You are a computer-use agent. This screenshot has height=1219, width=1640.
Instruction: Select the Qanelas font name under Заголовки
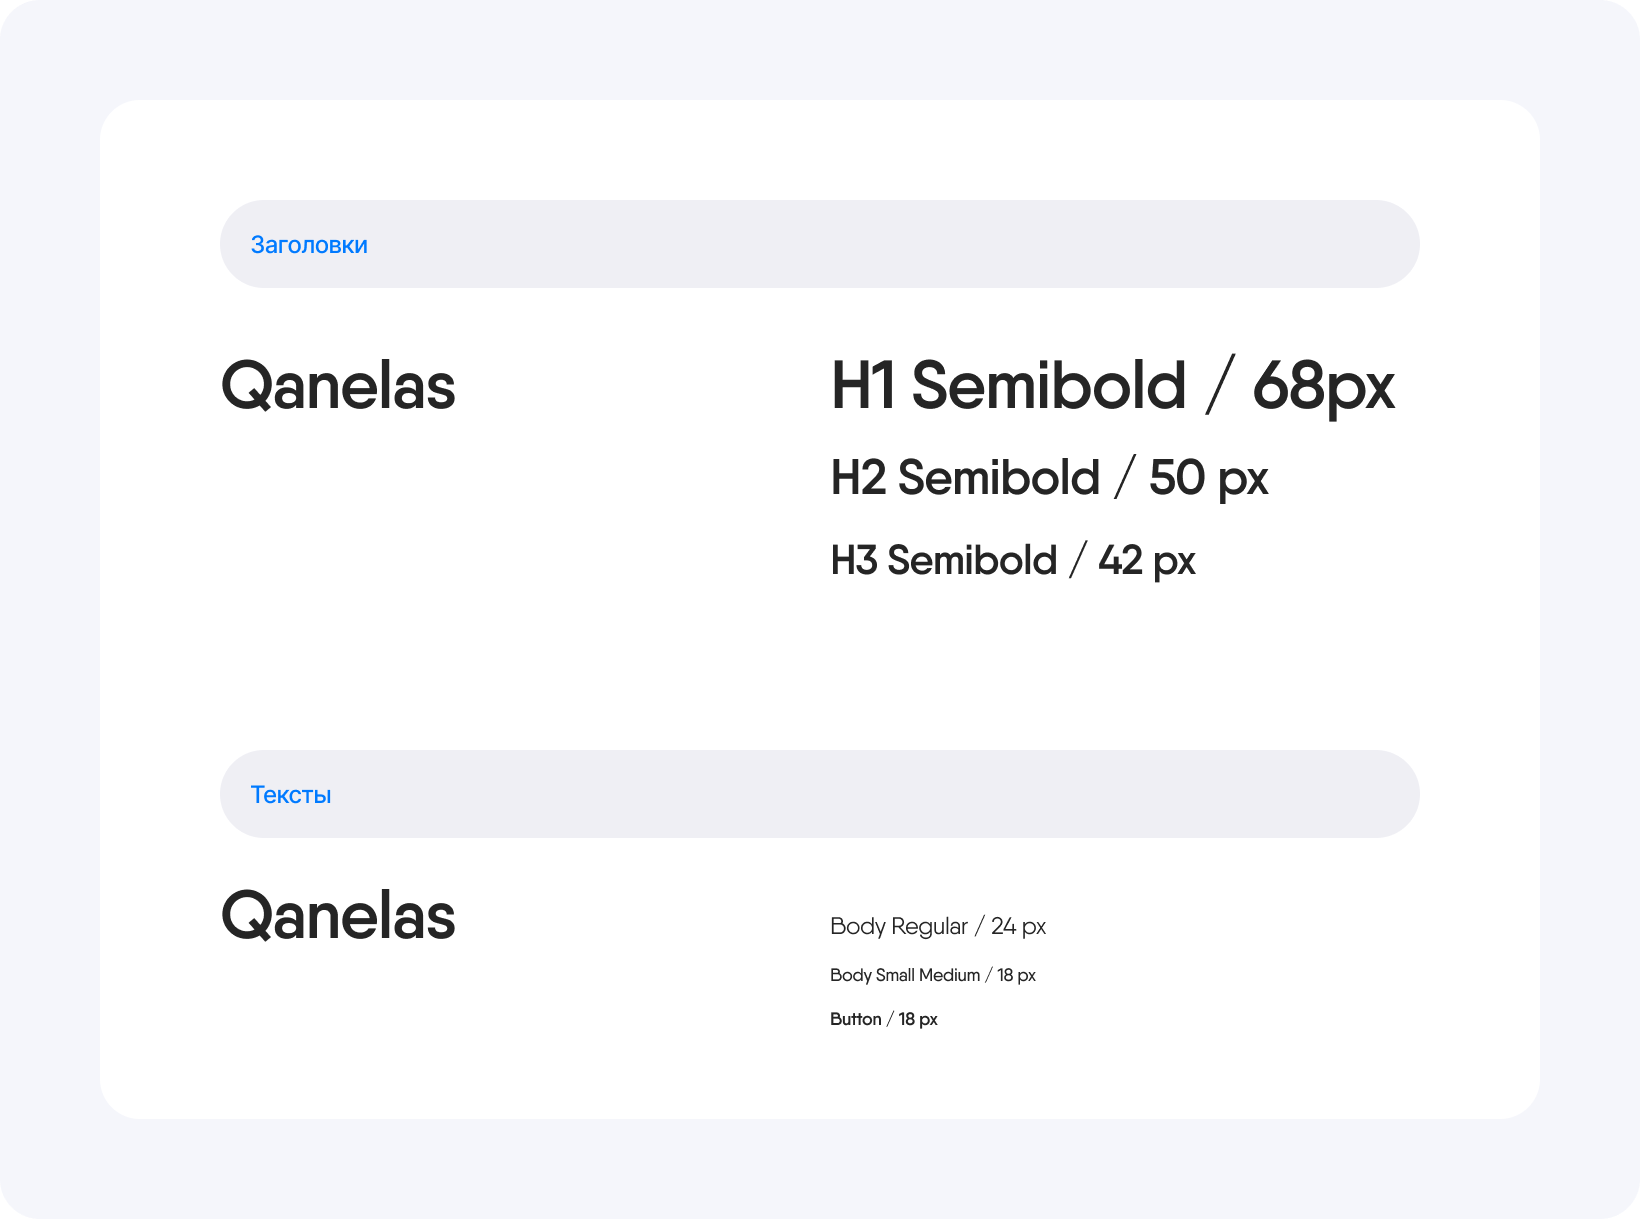tap(338, 387)
